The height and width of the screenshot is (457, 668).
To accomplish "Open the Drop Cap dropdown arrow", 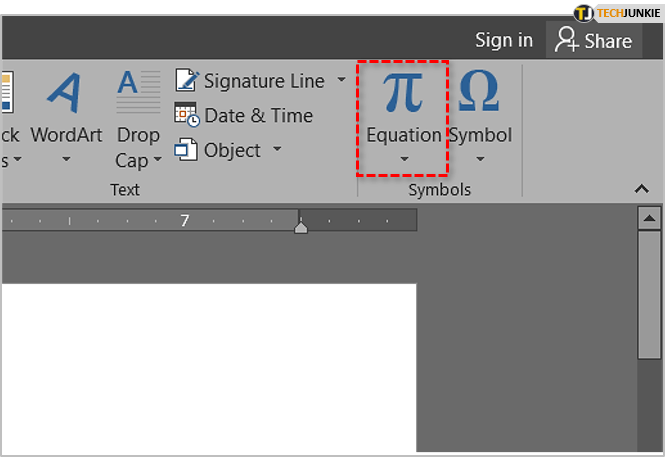I will click(159, 161).
